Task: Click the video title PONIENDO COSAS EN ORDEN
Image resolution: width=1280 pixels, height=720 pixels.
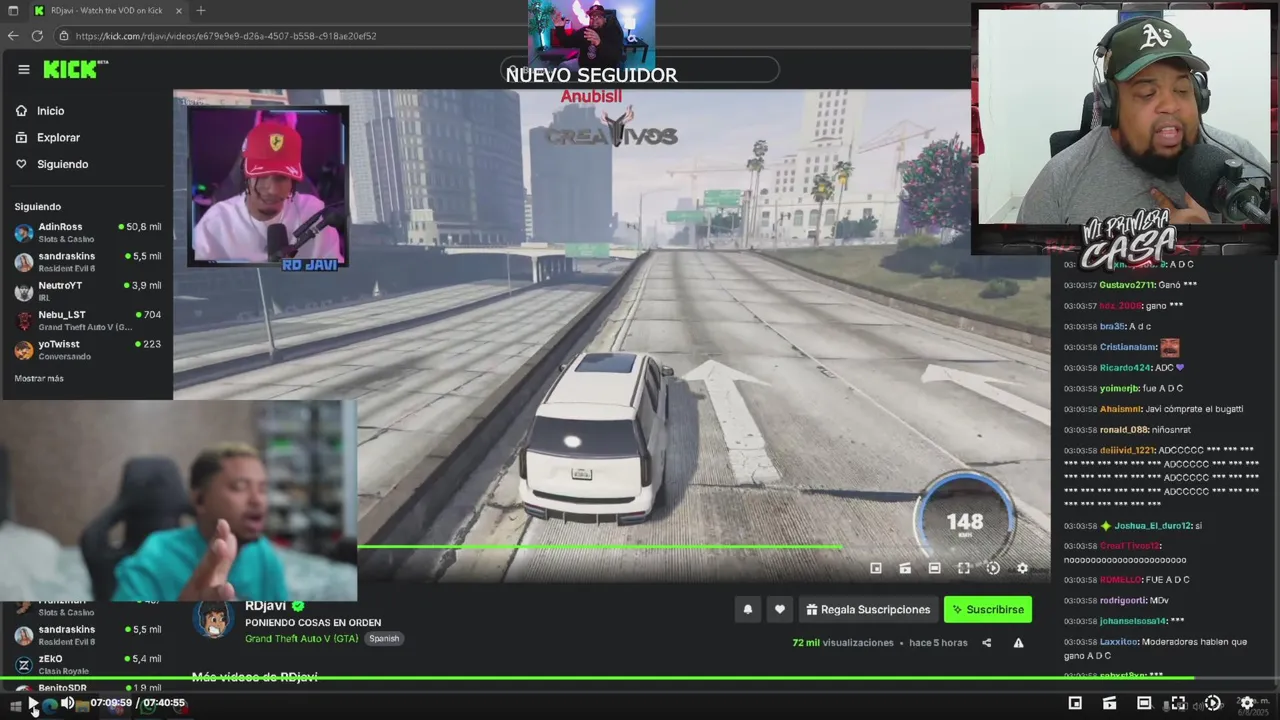Action: [313, 622]
